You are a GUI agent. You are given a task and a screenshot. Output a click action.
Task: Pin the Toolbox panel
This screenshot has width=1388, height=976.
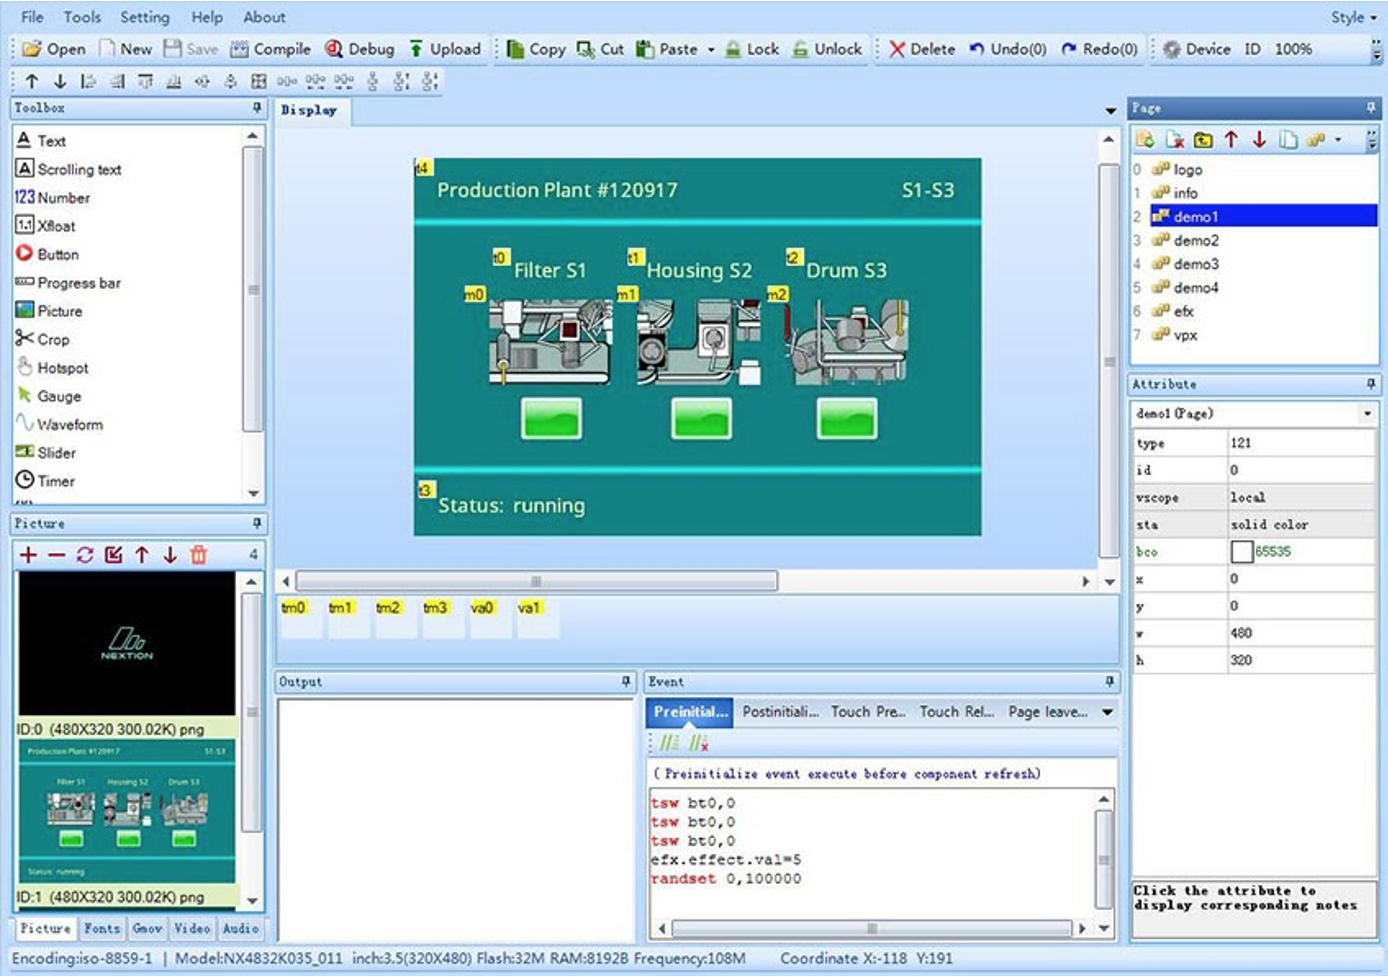257,107
